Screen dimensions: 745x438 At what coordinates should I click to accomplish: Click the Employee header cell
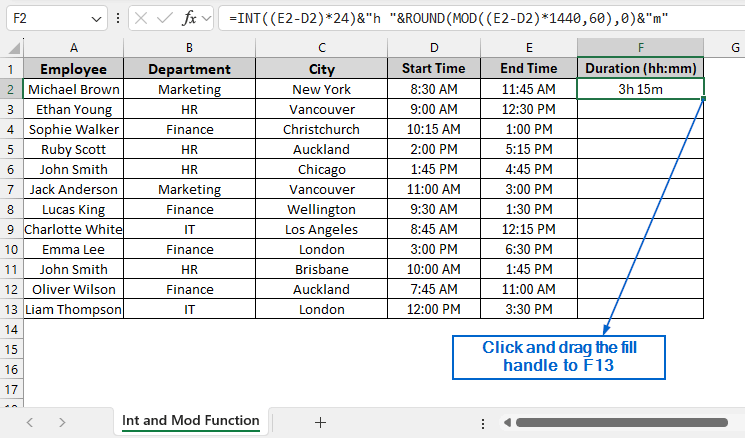pyautogui.click(x=74, y=69)
